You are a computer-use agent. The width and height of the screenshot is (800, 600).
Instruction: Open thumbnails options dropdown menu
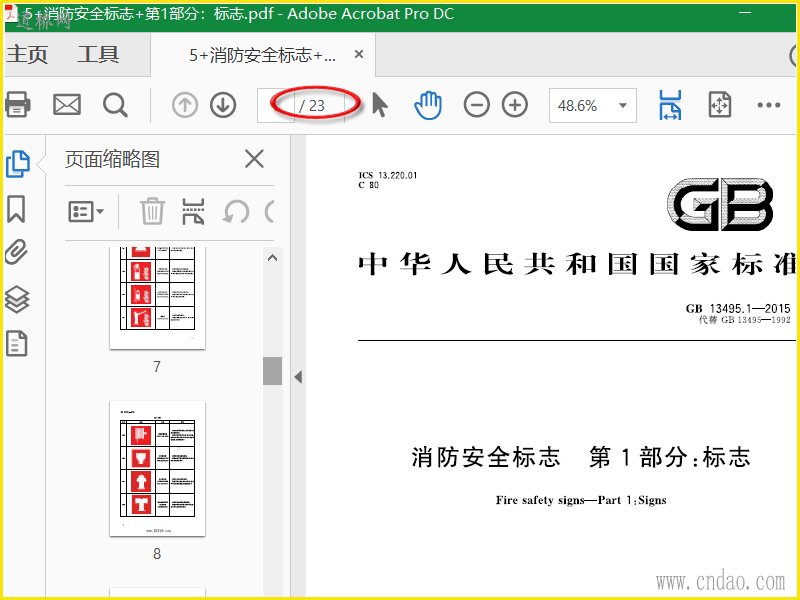pyautogui.click(x=86, y=211)
